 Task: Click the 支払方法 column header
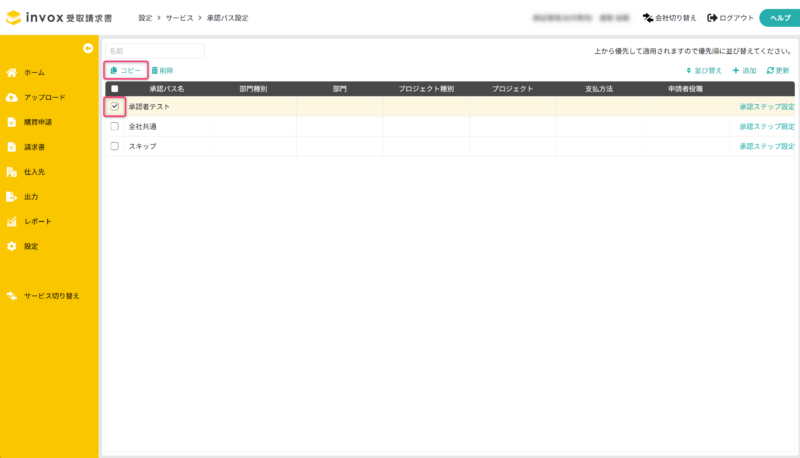point(599,89)
